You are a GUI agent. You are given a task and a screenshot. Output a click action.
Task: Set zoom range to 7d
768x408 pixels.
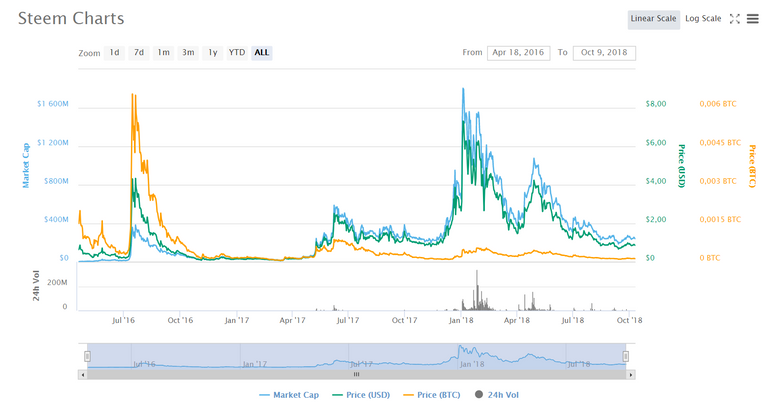pyautogui.click(x=139, y=52)
